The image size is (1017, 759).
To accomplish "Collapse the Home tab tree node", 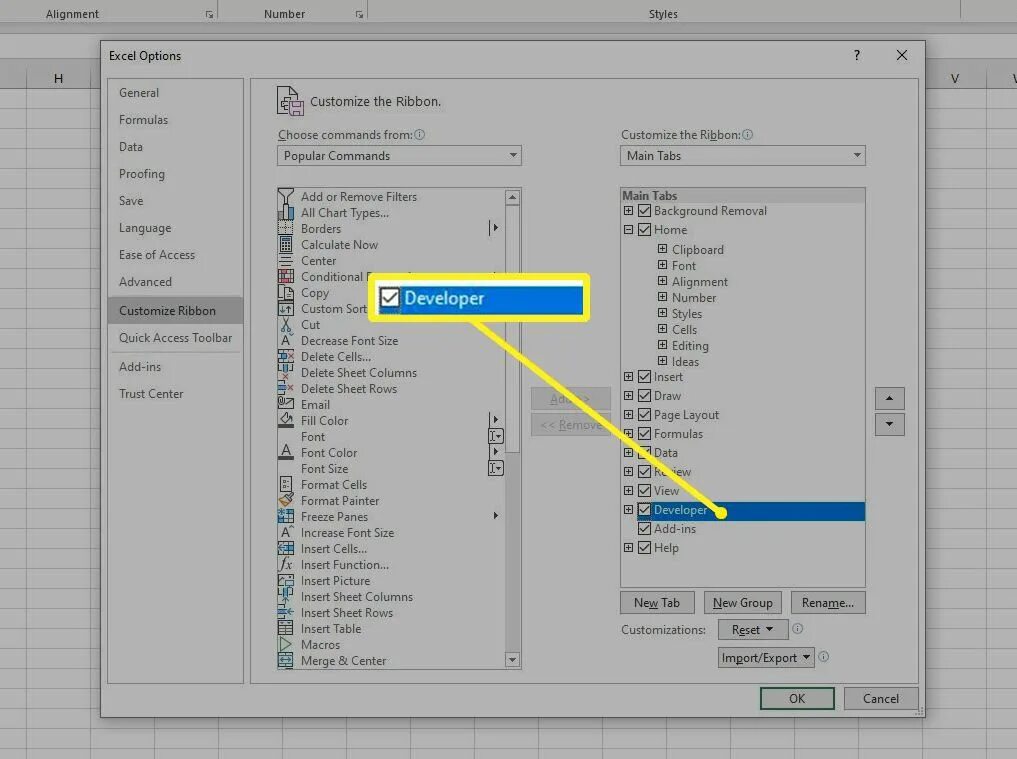I will [x=628, y=230].
